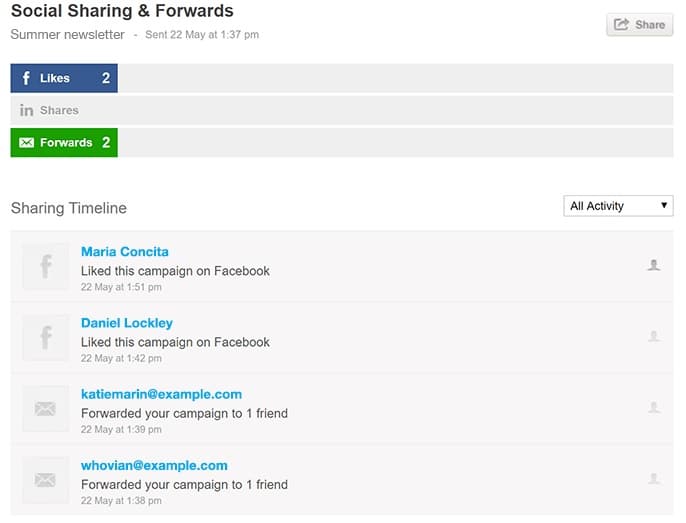Click the Summer newsletter campaign name
This screenshot has width=686, height=523.
67,35
